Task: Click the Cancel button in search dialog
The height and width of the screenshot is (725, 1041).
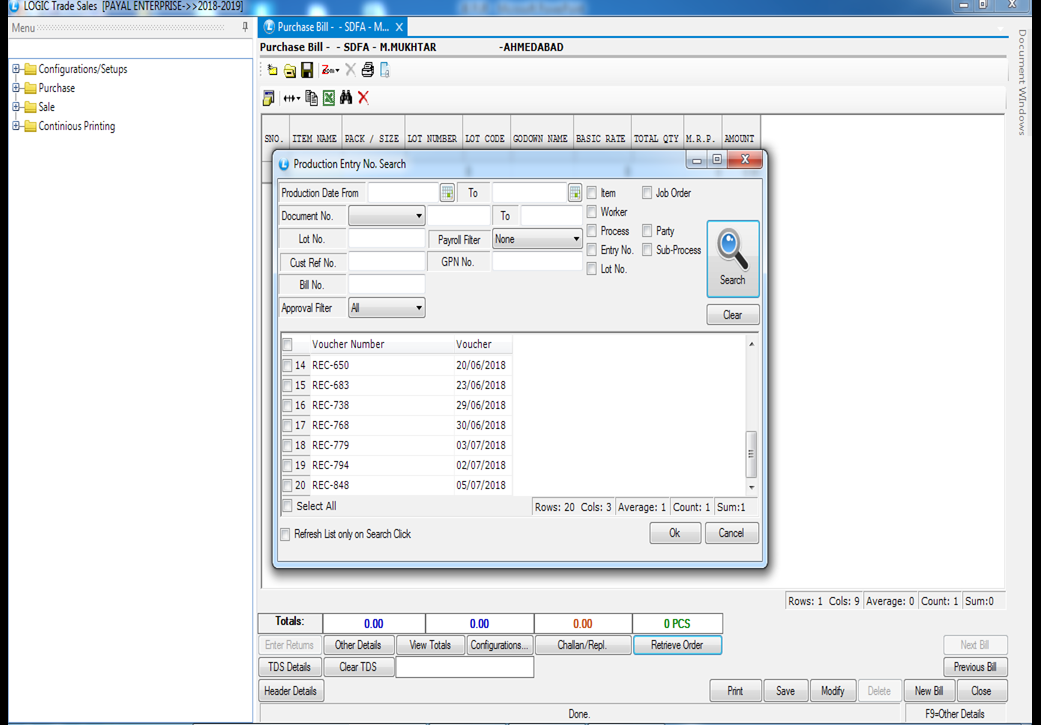Action: [x=731, y=533]
